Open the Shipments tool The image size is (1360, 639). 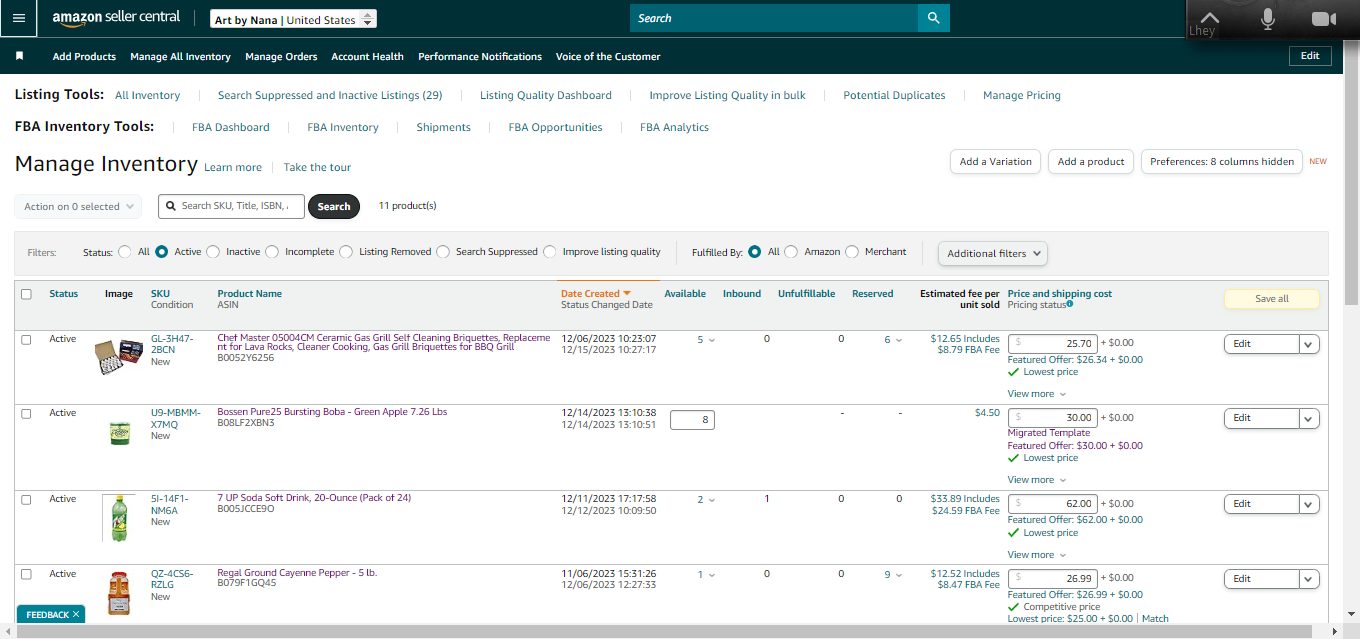444,127
